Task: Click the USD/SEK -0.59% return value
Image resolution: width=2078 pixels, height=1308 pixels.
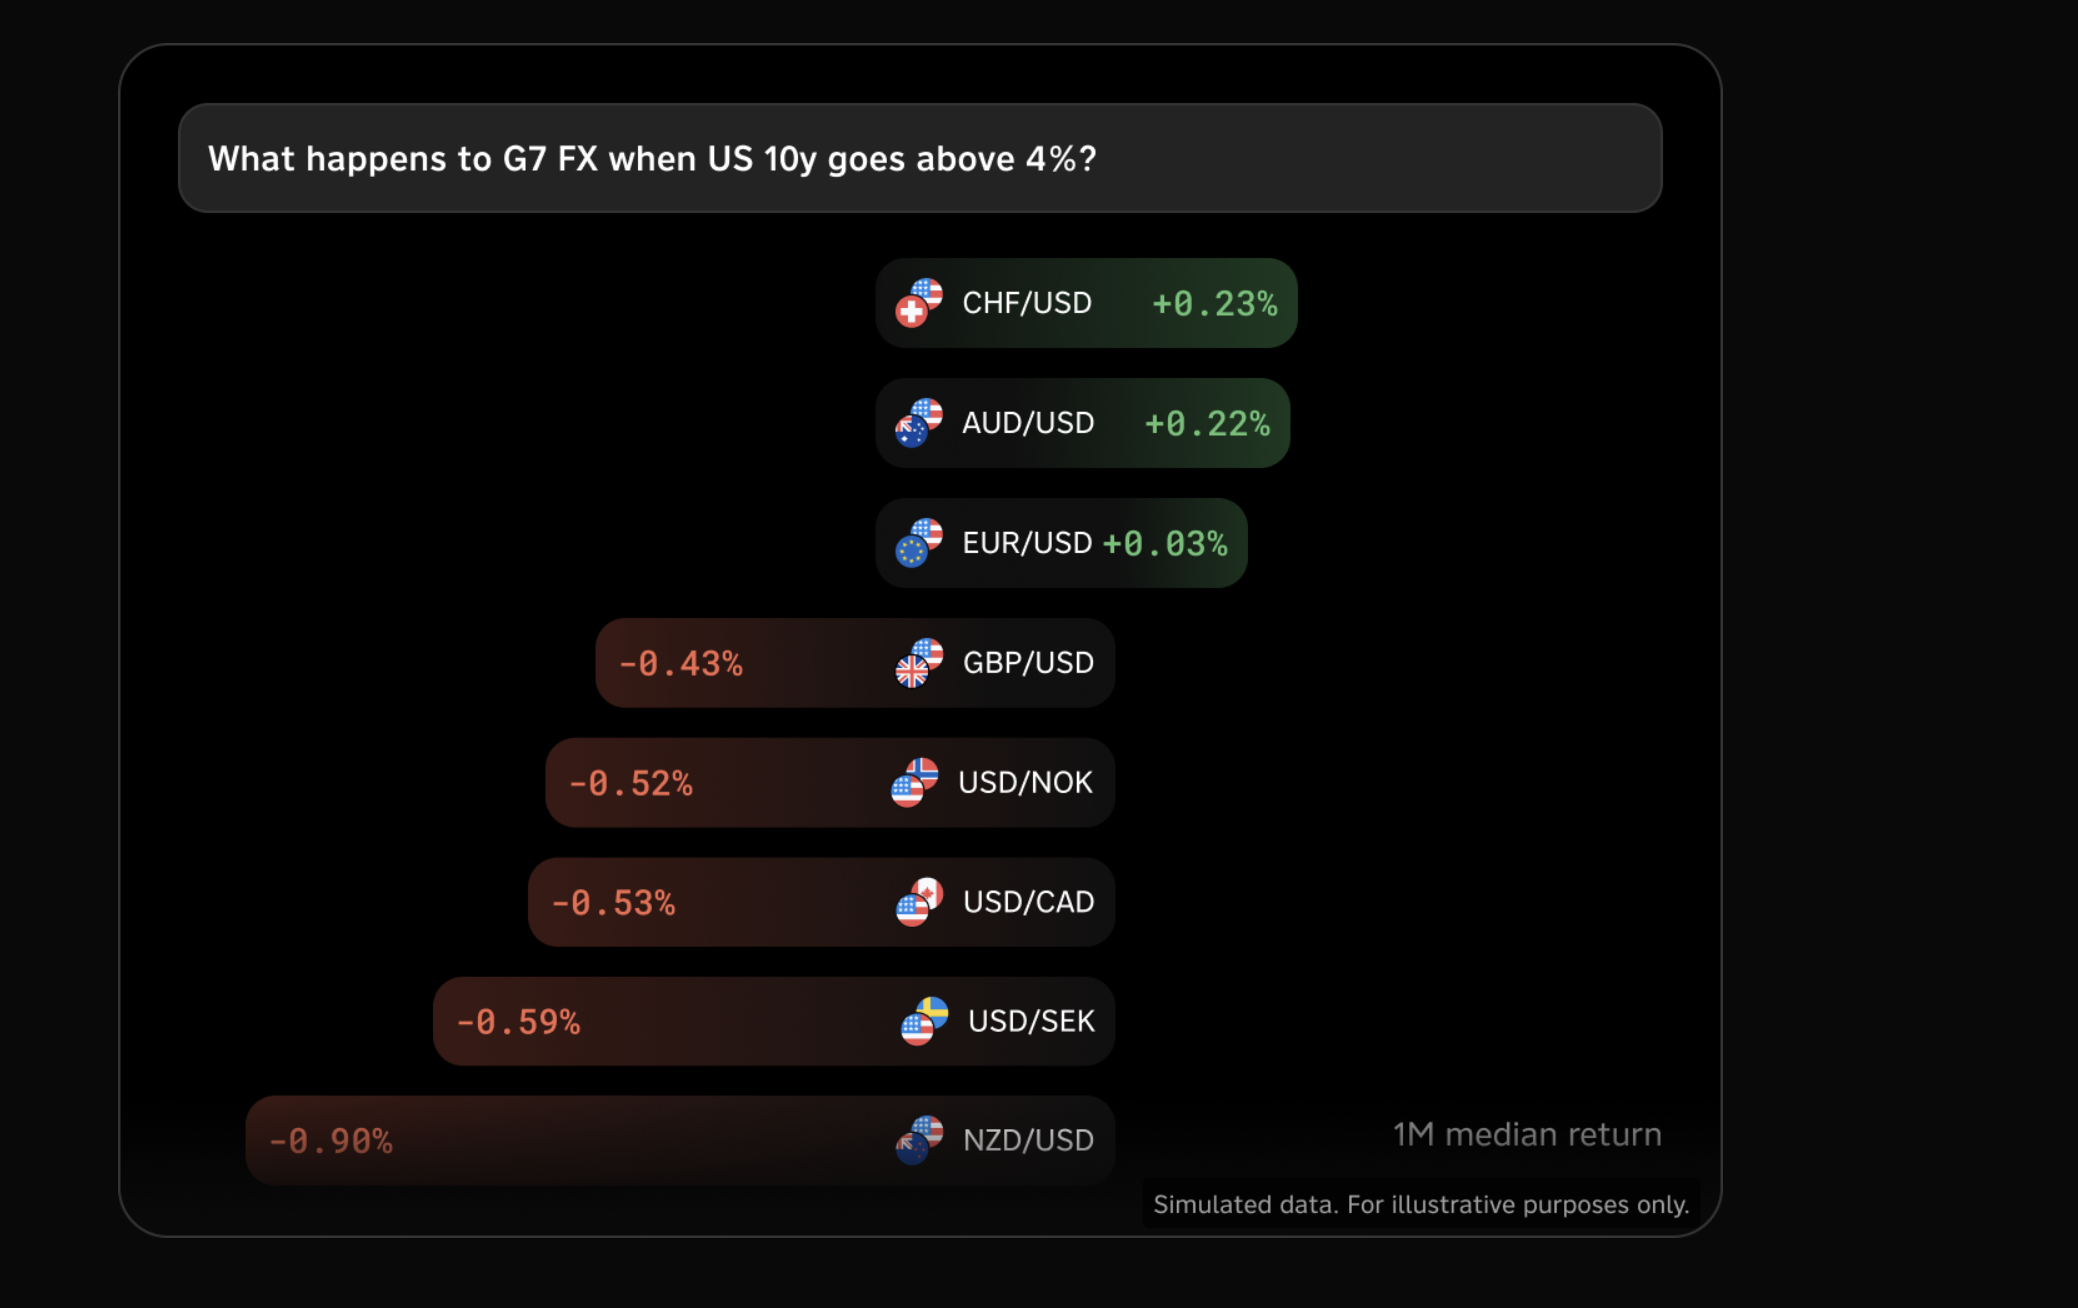Action: tap(518, 1022)
